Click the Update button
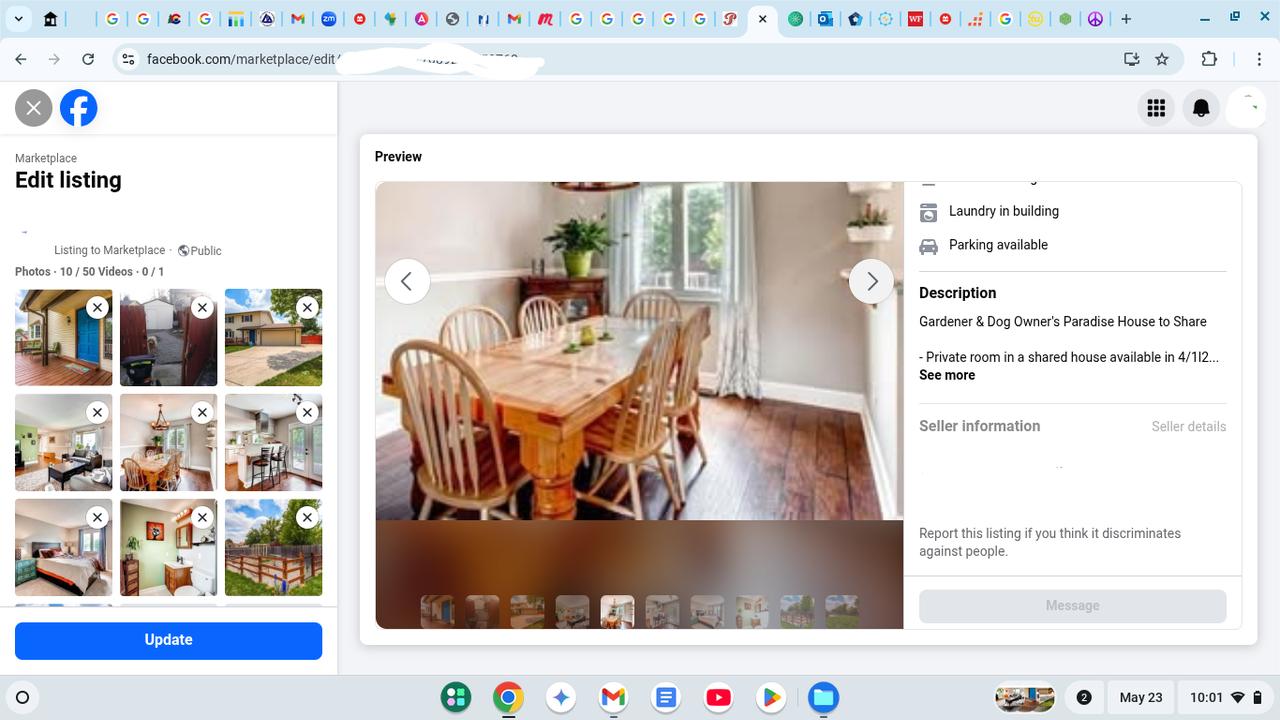This screenshot has width=1280, height=720. pos(168,640)
